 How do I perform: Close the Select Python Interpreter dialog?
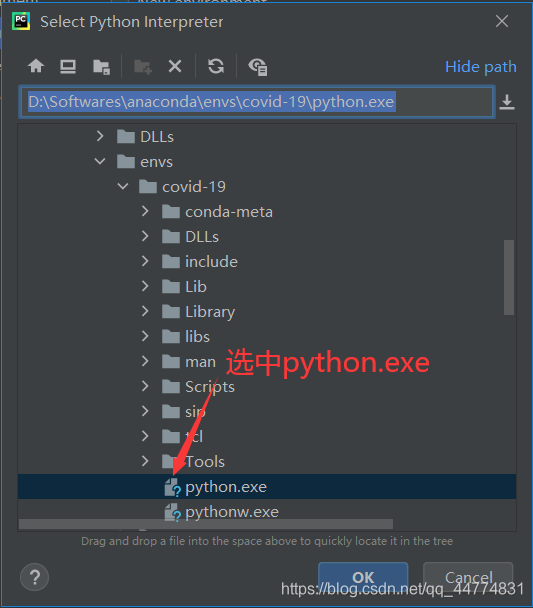pyautogui.click(x=502, y=21)
